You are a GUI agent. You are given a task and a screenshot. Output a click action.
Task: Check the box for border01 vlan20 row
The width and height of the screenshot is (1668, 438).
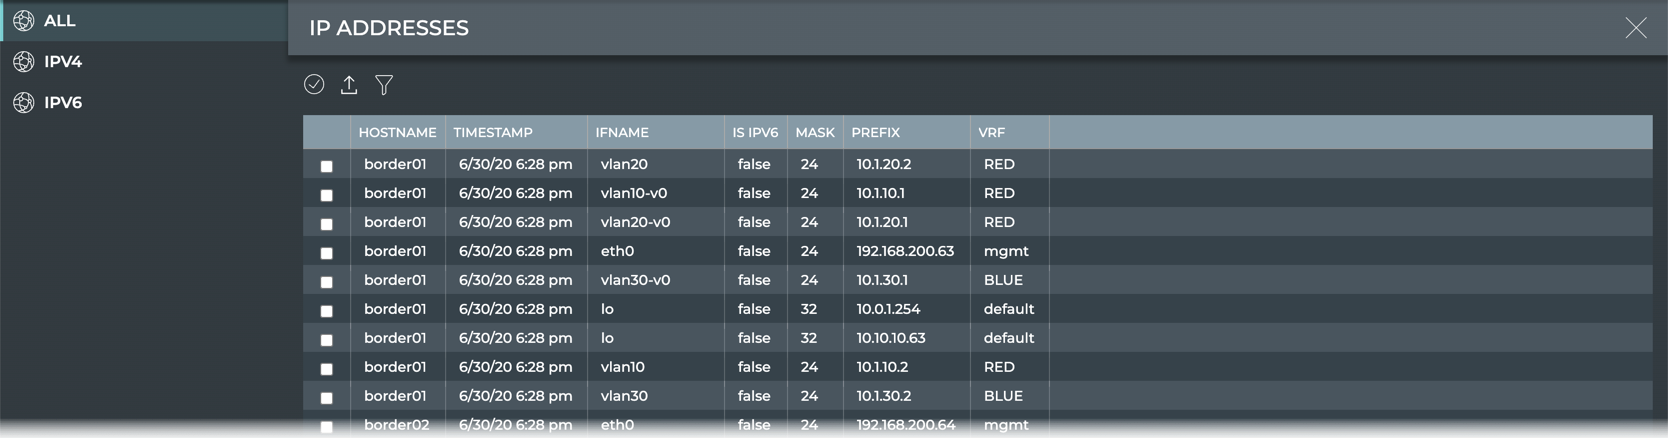[327, 166]
